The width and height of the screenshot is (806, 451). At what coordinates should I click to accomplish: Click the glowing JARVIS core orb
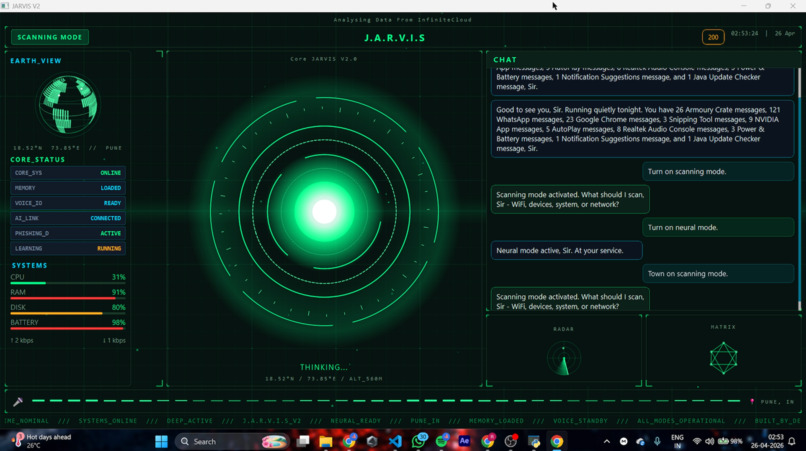point(324,211)
